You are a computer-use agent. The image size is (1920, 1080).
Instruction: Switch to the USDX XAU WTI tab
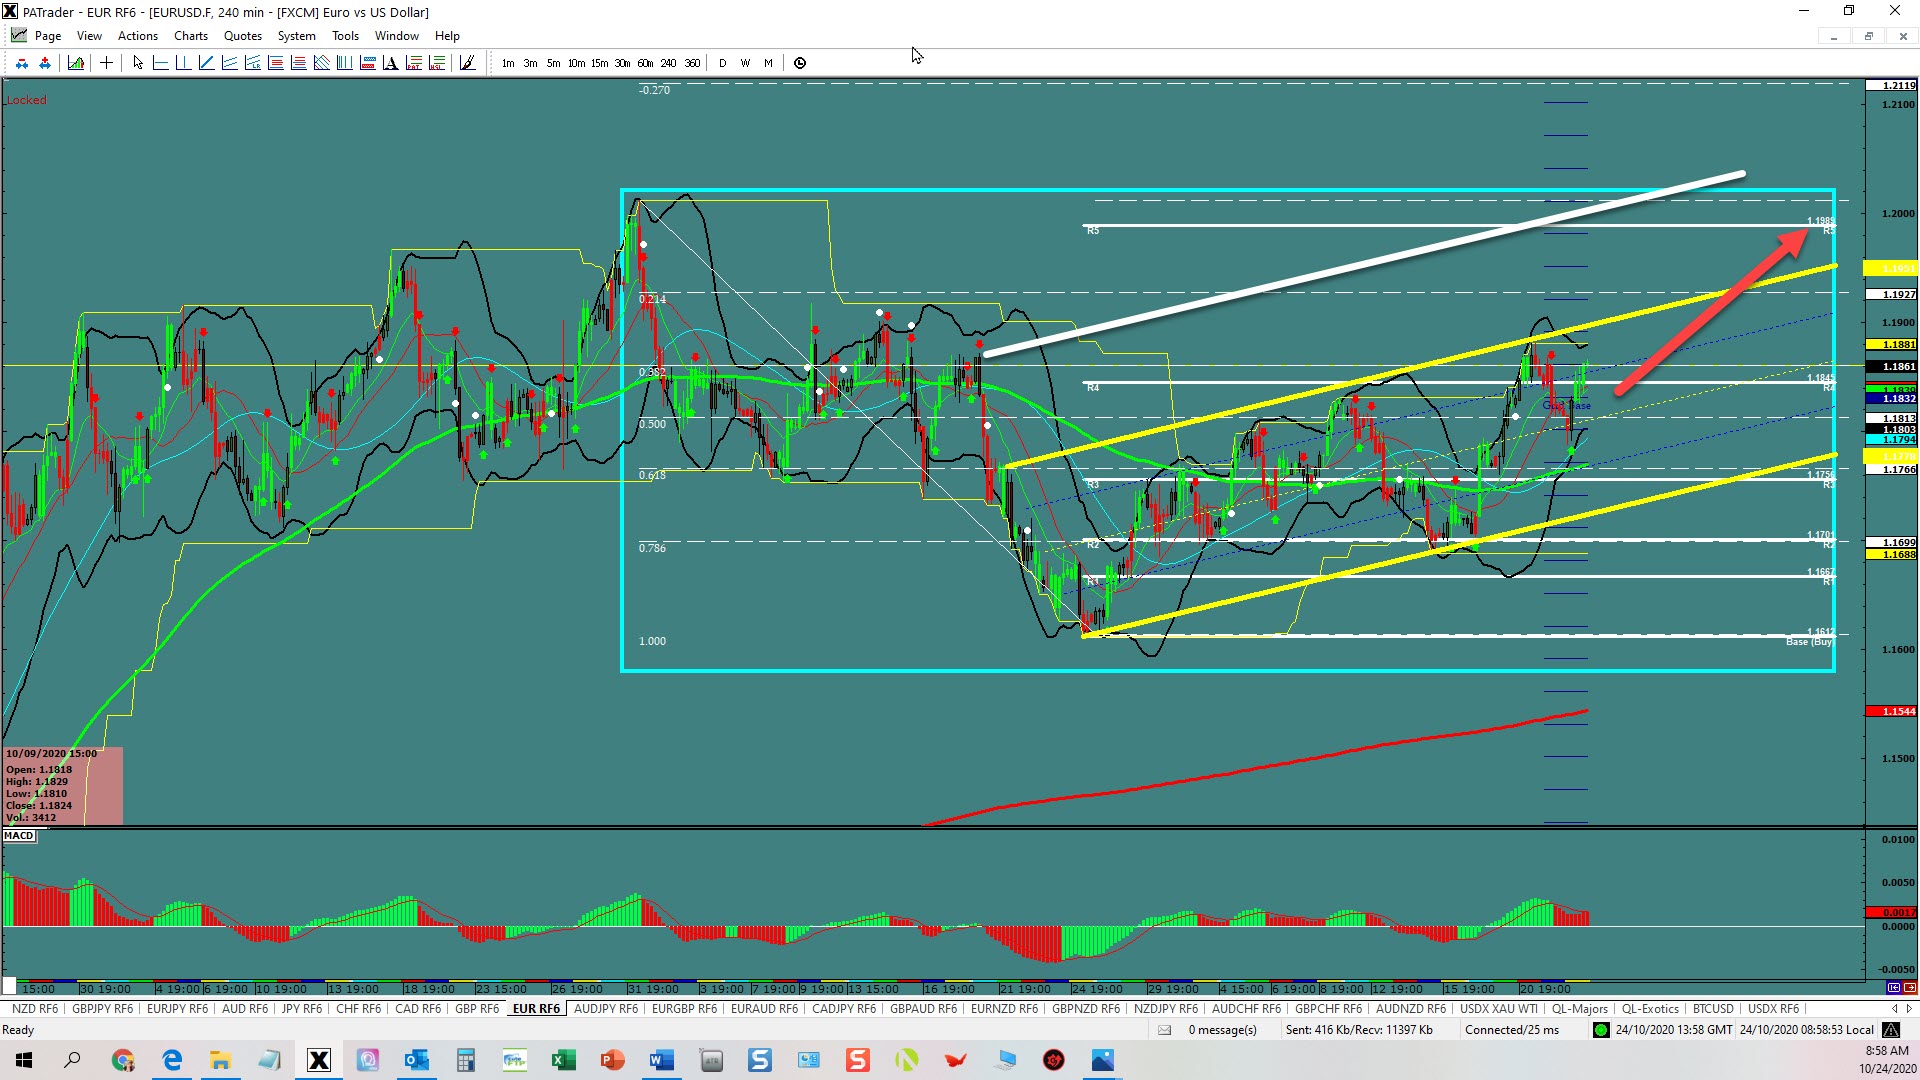(x=1499, y=1009)
